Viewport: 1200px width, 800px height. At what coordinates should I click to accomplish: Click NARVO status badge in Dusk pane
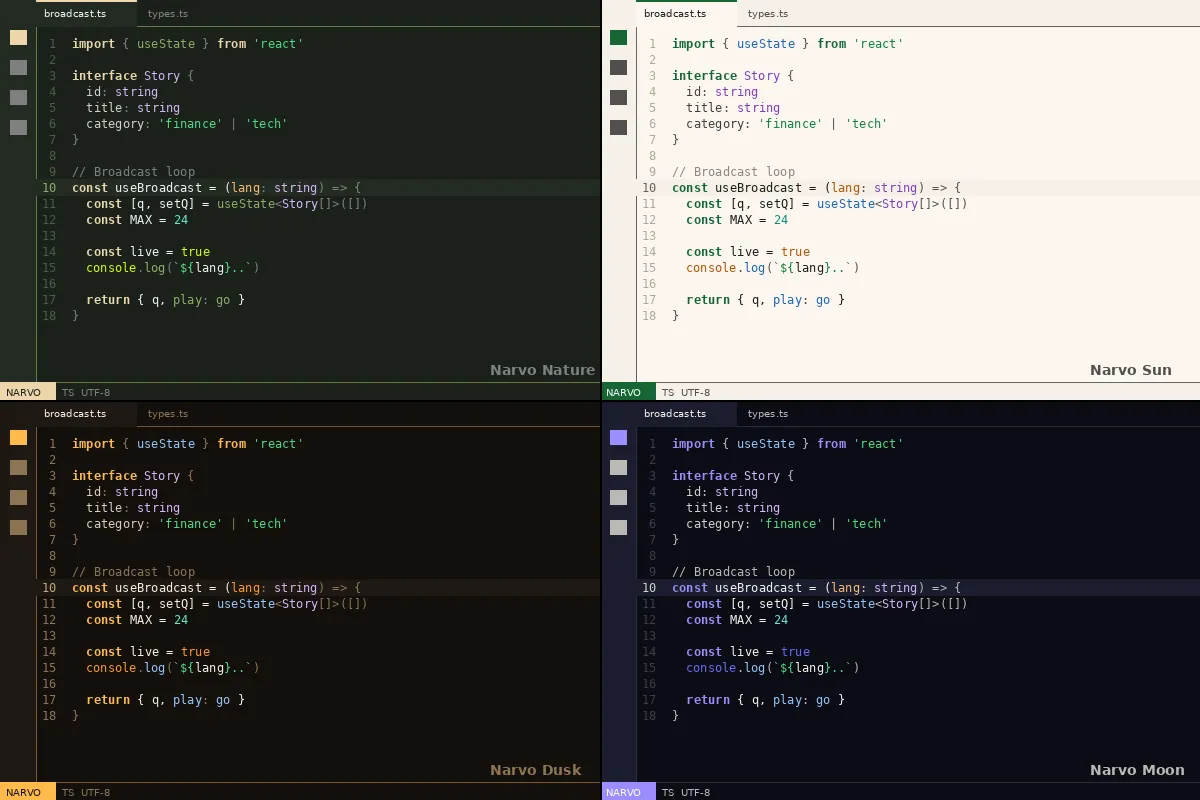click(28, 792)
